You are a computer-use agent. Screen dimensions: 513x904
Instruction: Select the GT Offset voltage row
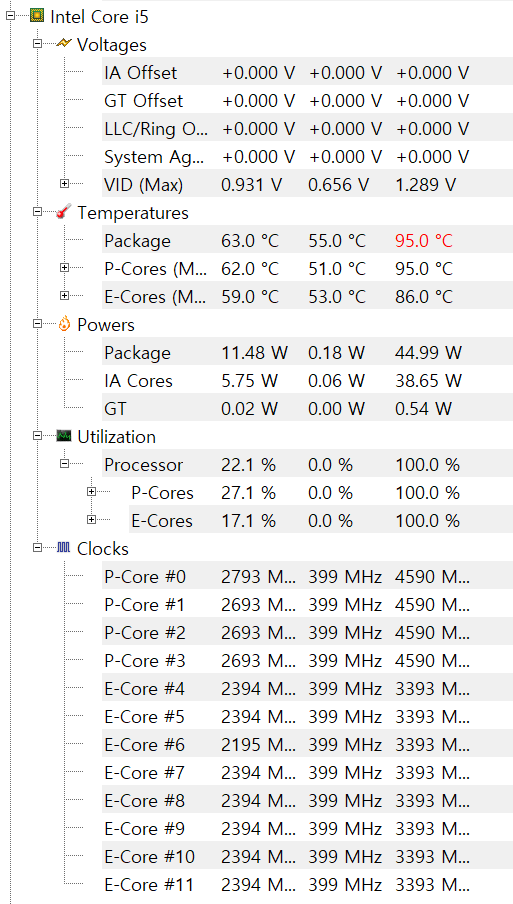click(307, 100)
